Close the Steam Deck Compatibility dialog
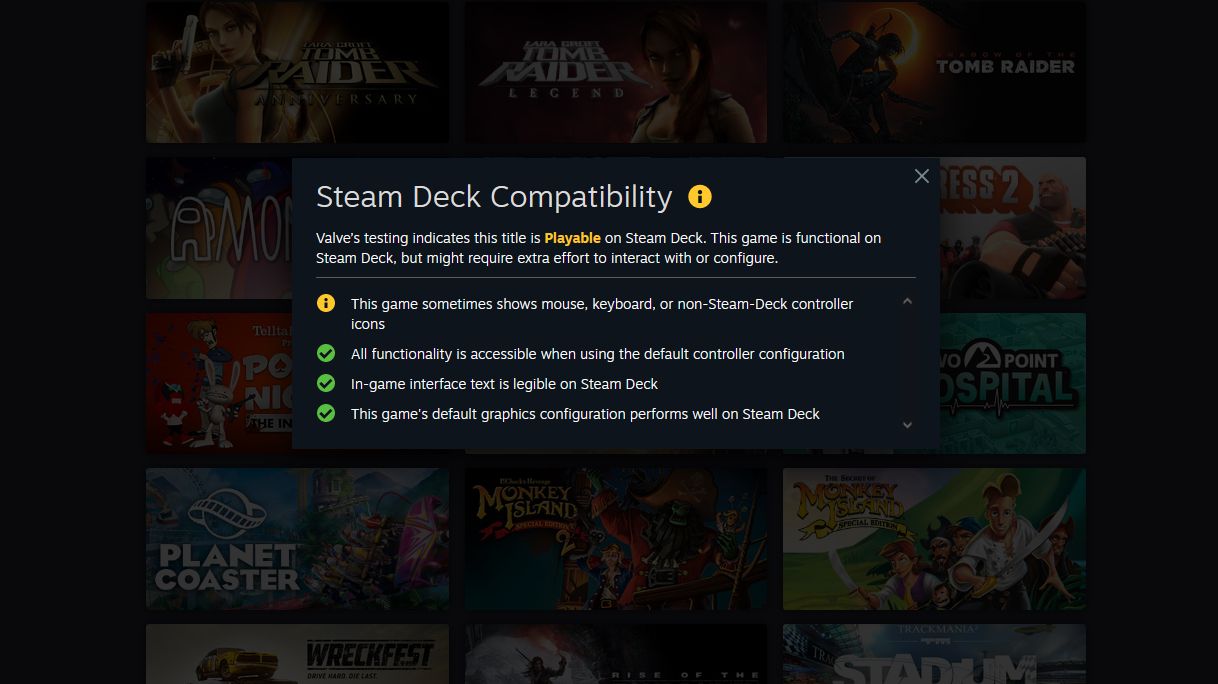 click(922, 176)
